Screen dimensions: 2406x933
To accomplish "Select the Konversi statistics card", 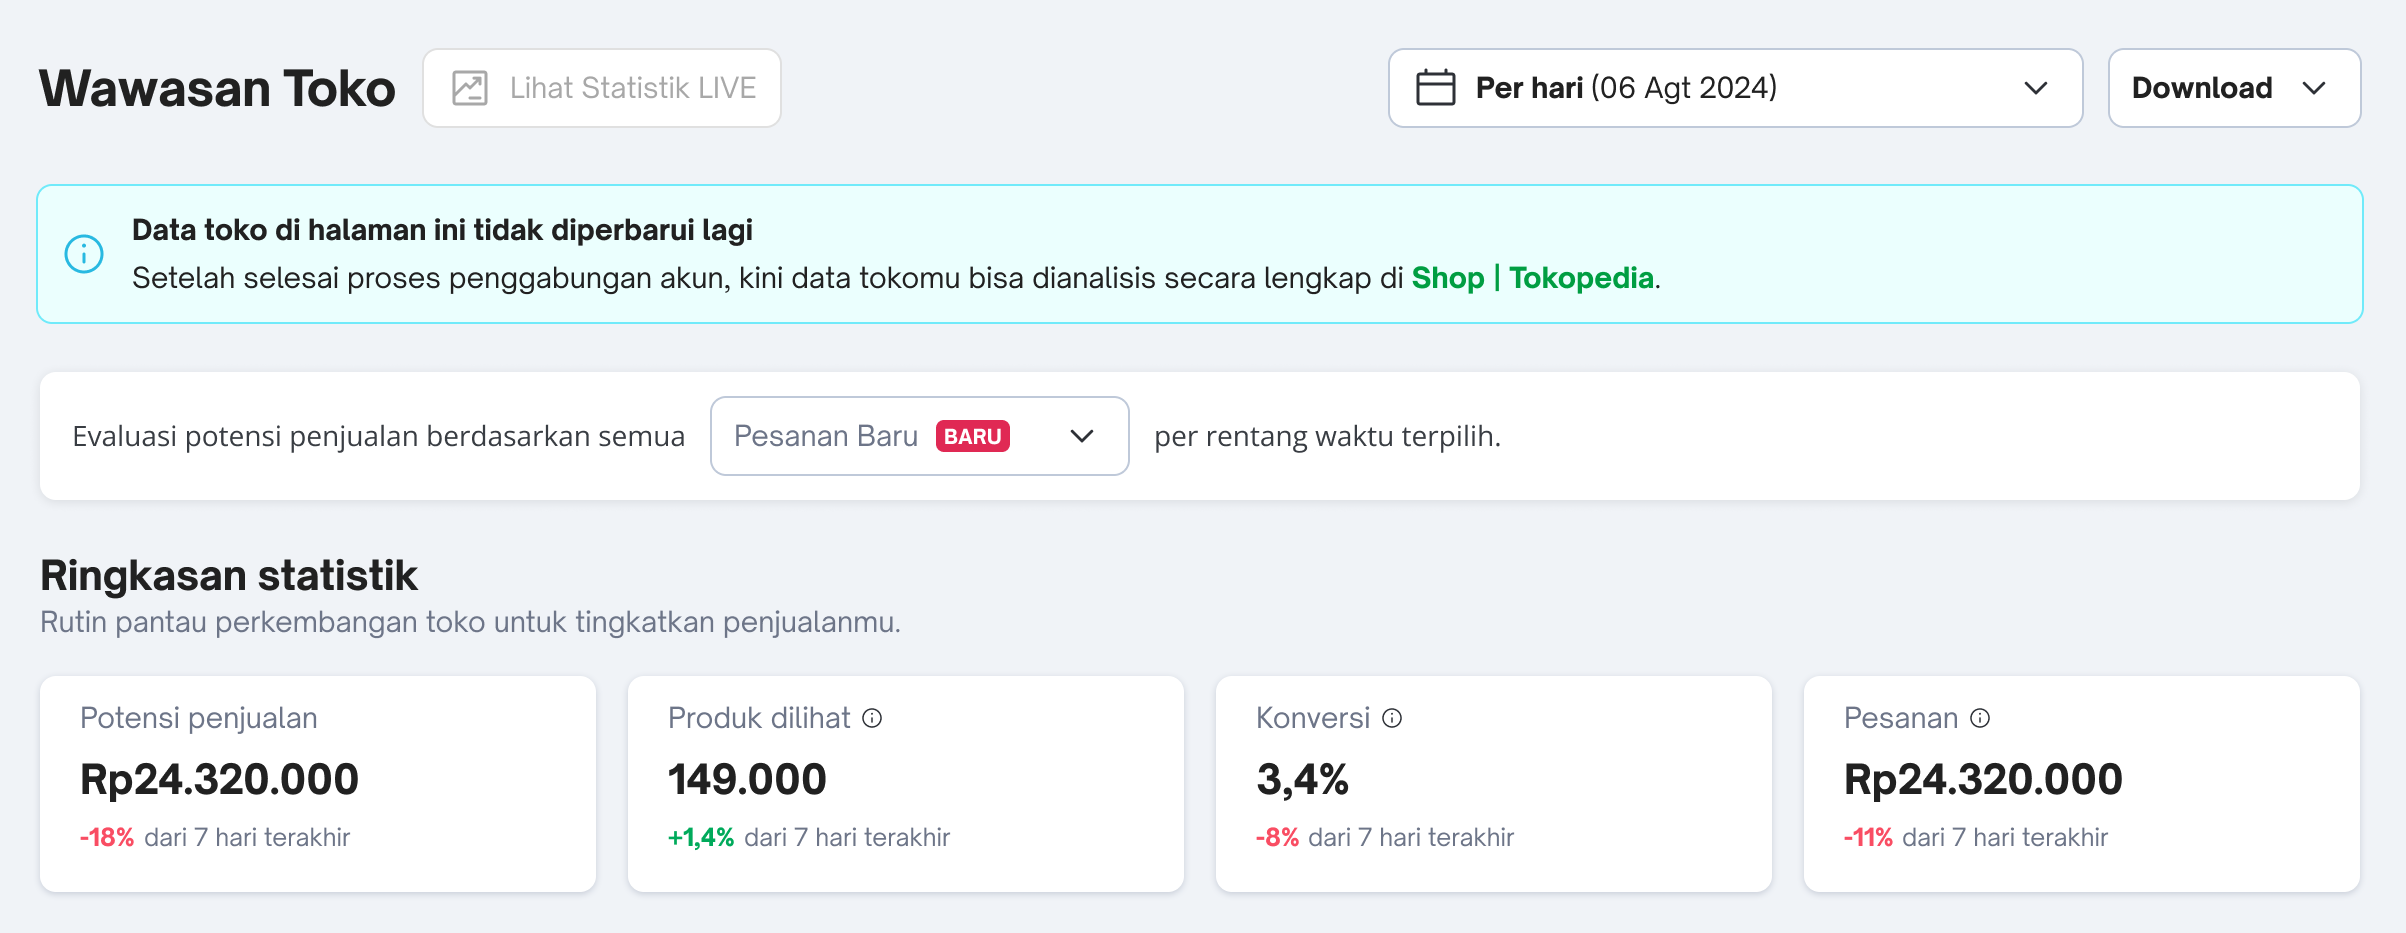I will coord(1493,783).
